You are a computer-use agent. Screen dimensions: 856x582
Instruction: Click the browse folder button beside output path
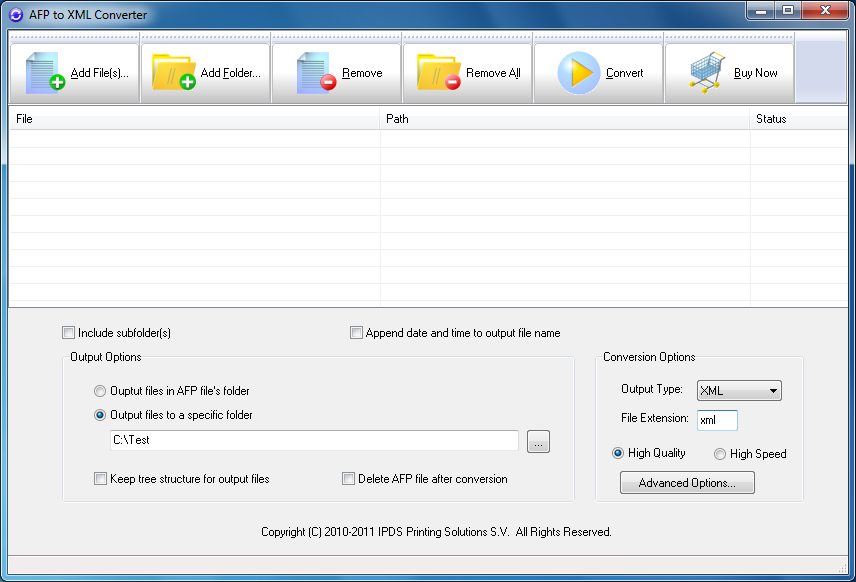tap(538, 441)
